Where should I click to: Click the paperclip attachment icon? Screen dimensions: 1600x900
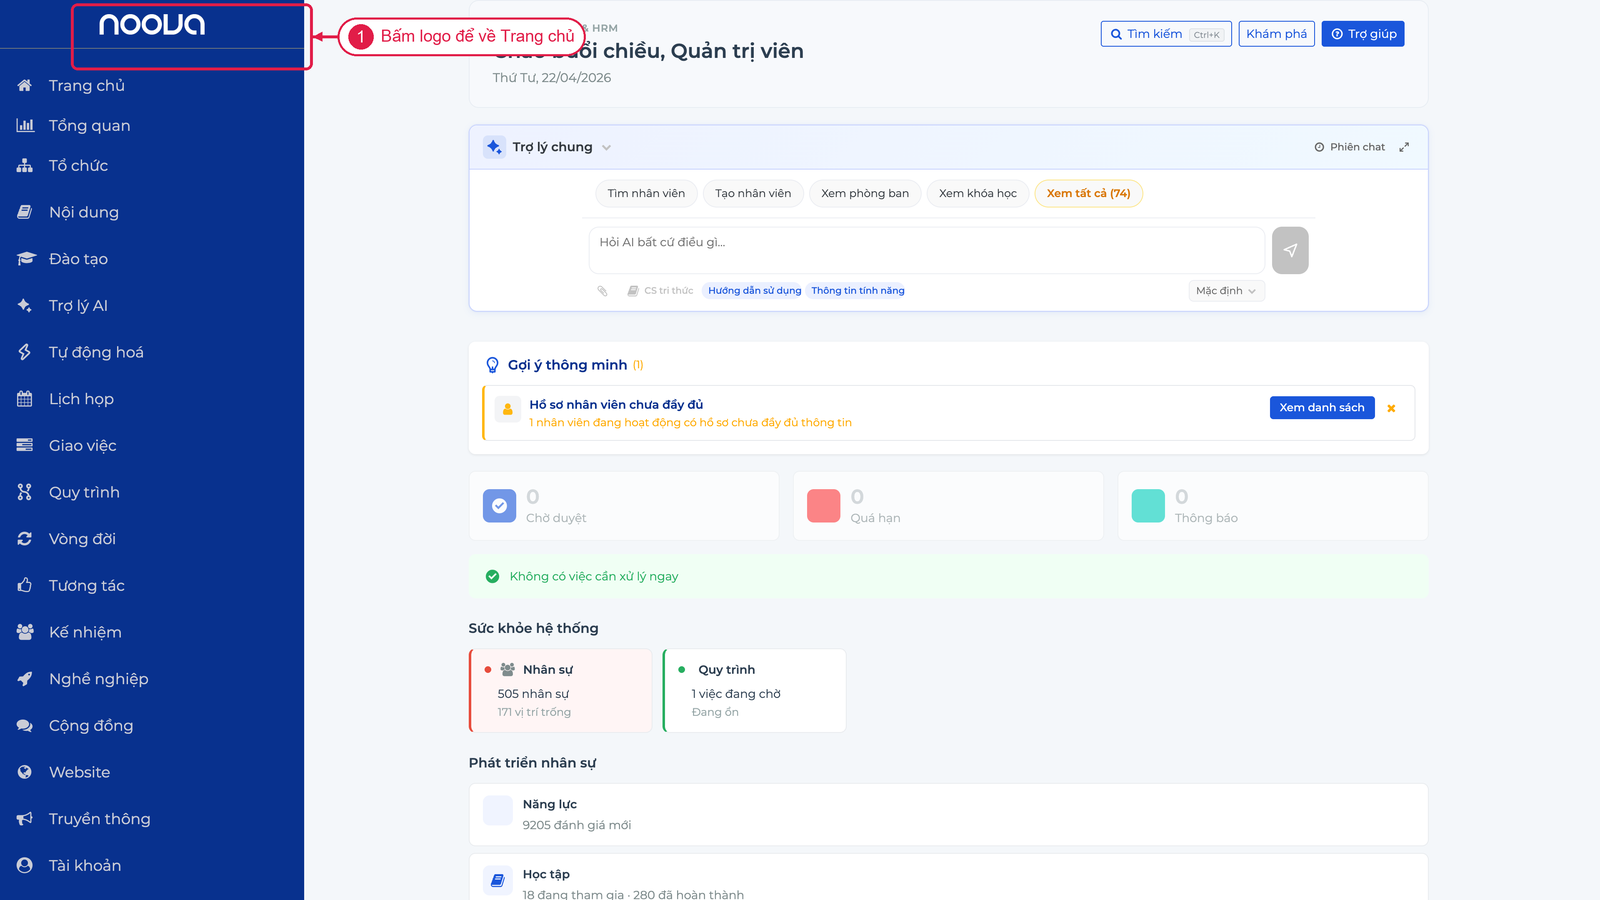point(602,291)
